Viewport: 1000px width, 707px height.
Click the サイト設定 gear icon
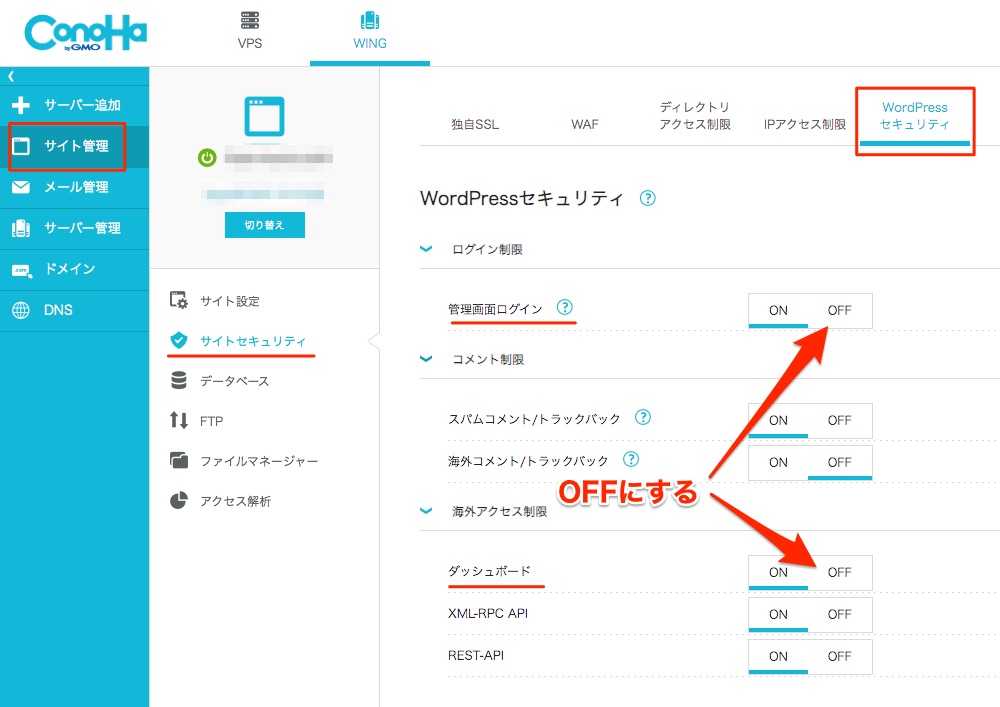point(179,300)
